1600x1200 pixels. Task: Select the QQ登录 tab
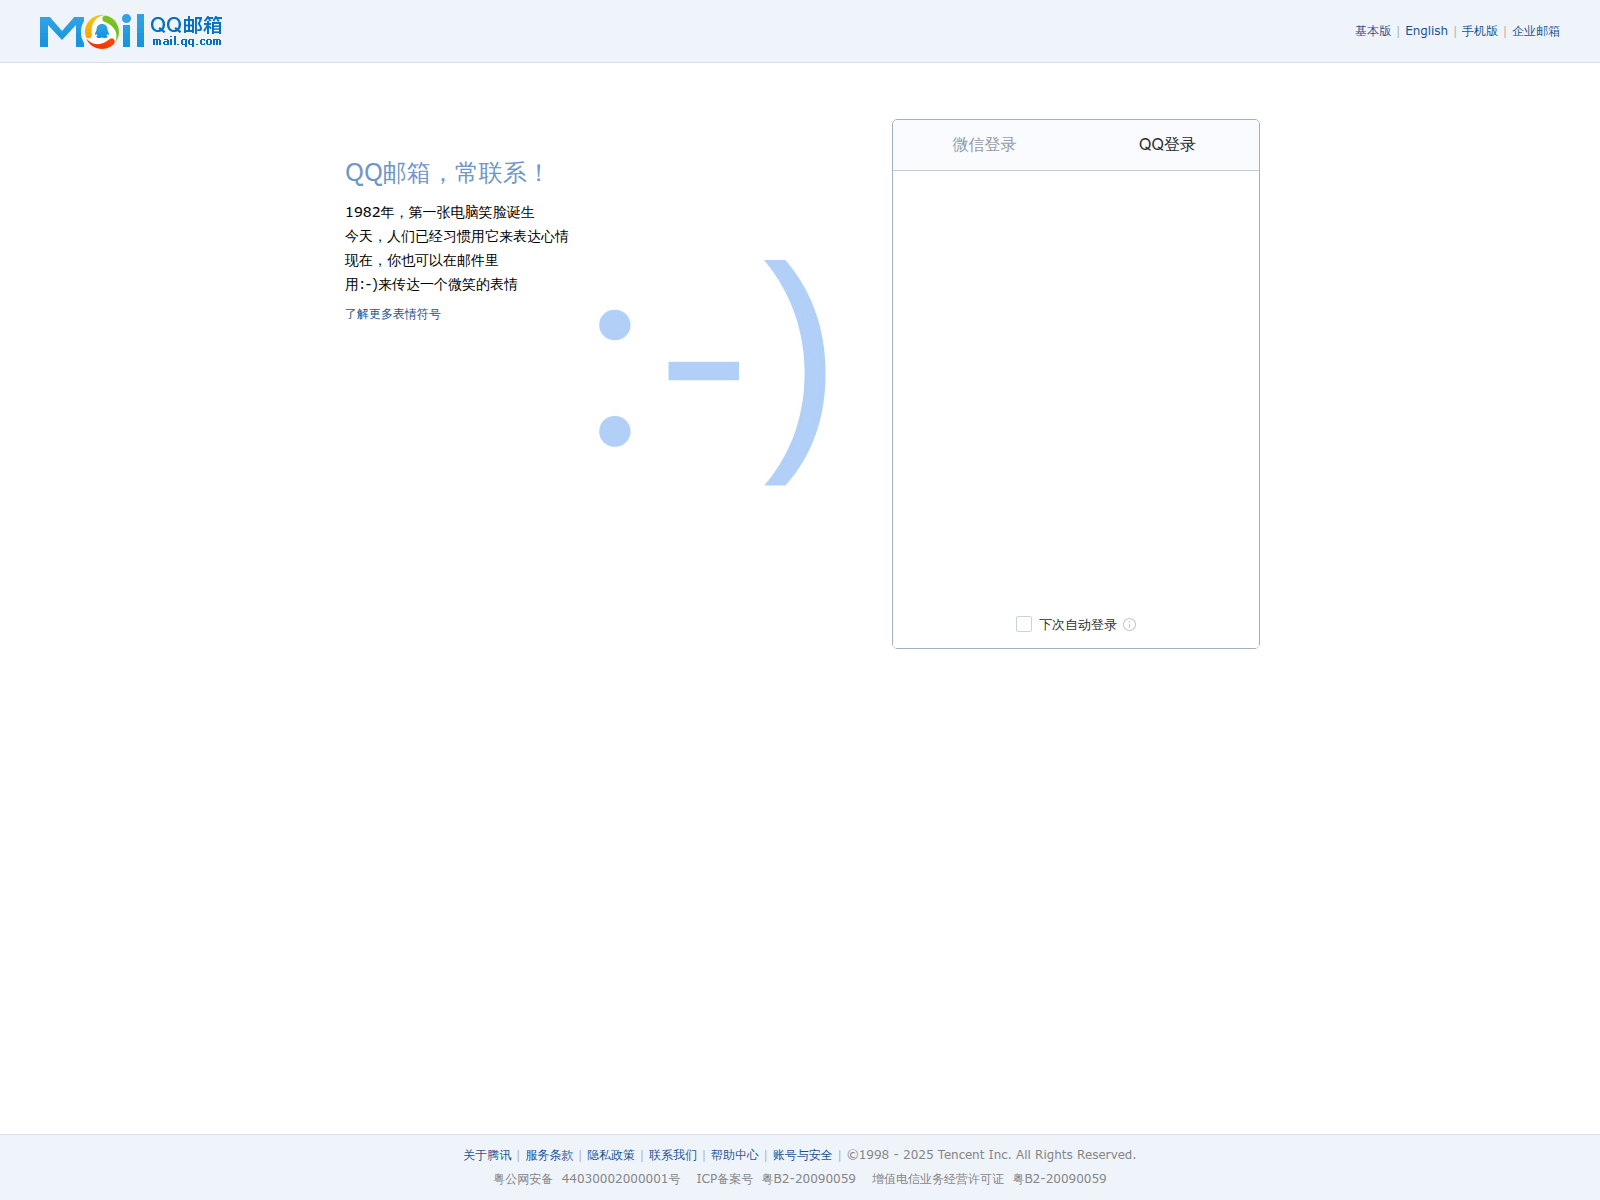coord(1166,145)
